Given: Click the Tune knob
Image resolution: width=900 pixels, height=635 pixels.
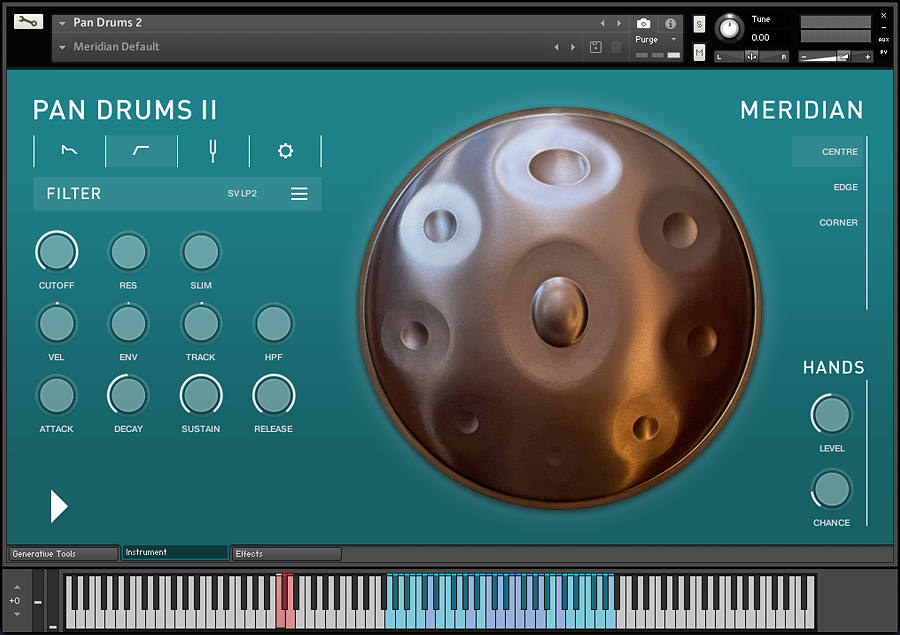Looking at the screenshot, I should [x=730, y=28].
